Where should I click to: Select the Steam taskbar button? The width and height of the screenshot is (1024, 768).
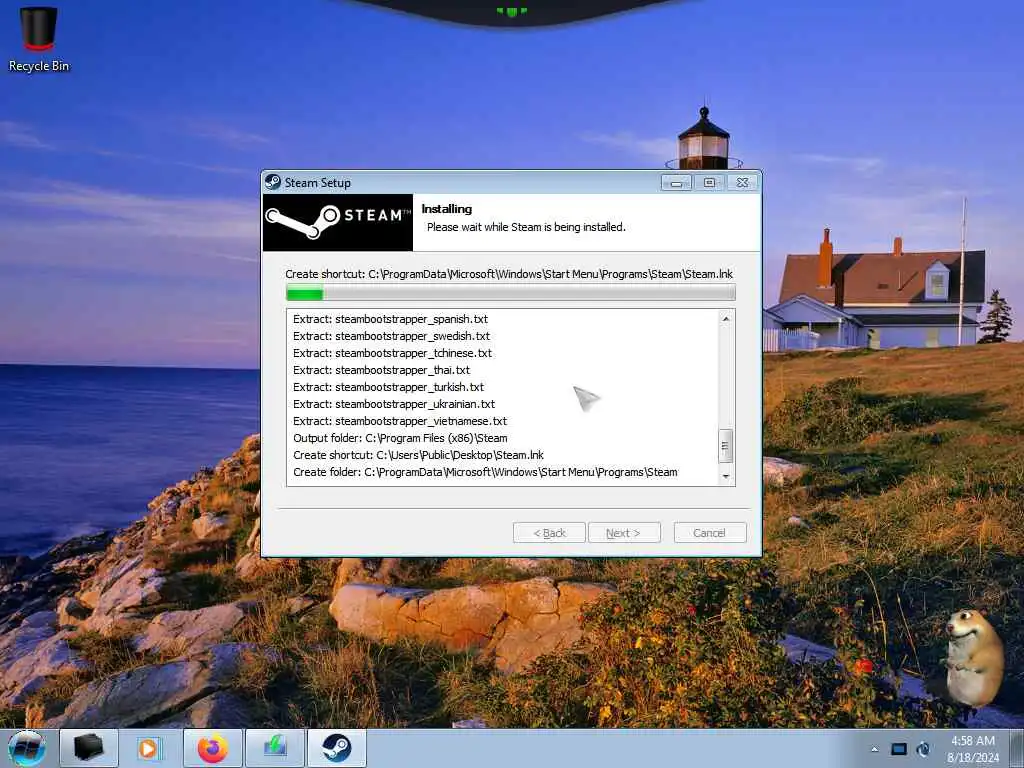[336, 748]
